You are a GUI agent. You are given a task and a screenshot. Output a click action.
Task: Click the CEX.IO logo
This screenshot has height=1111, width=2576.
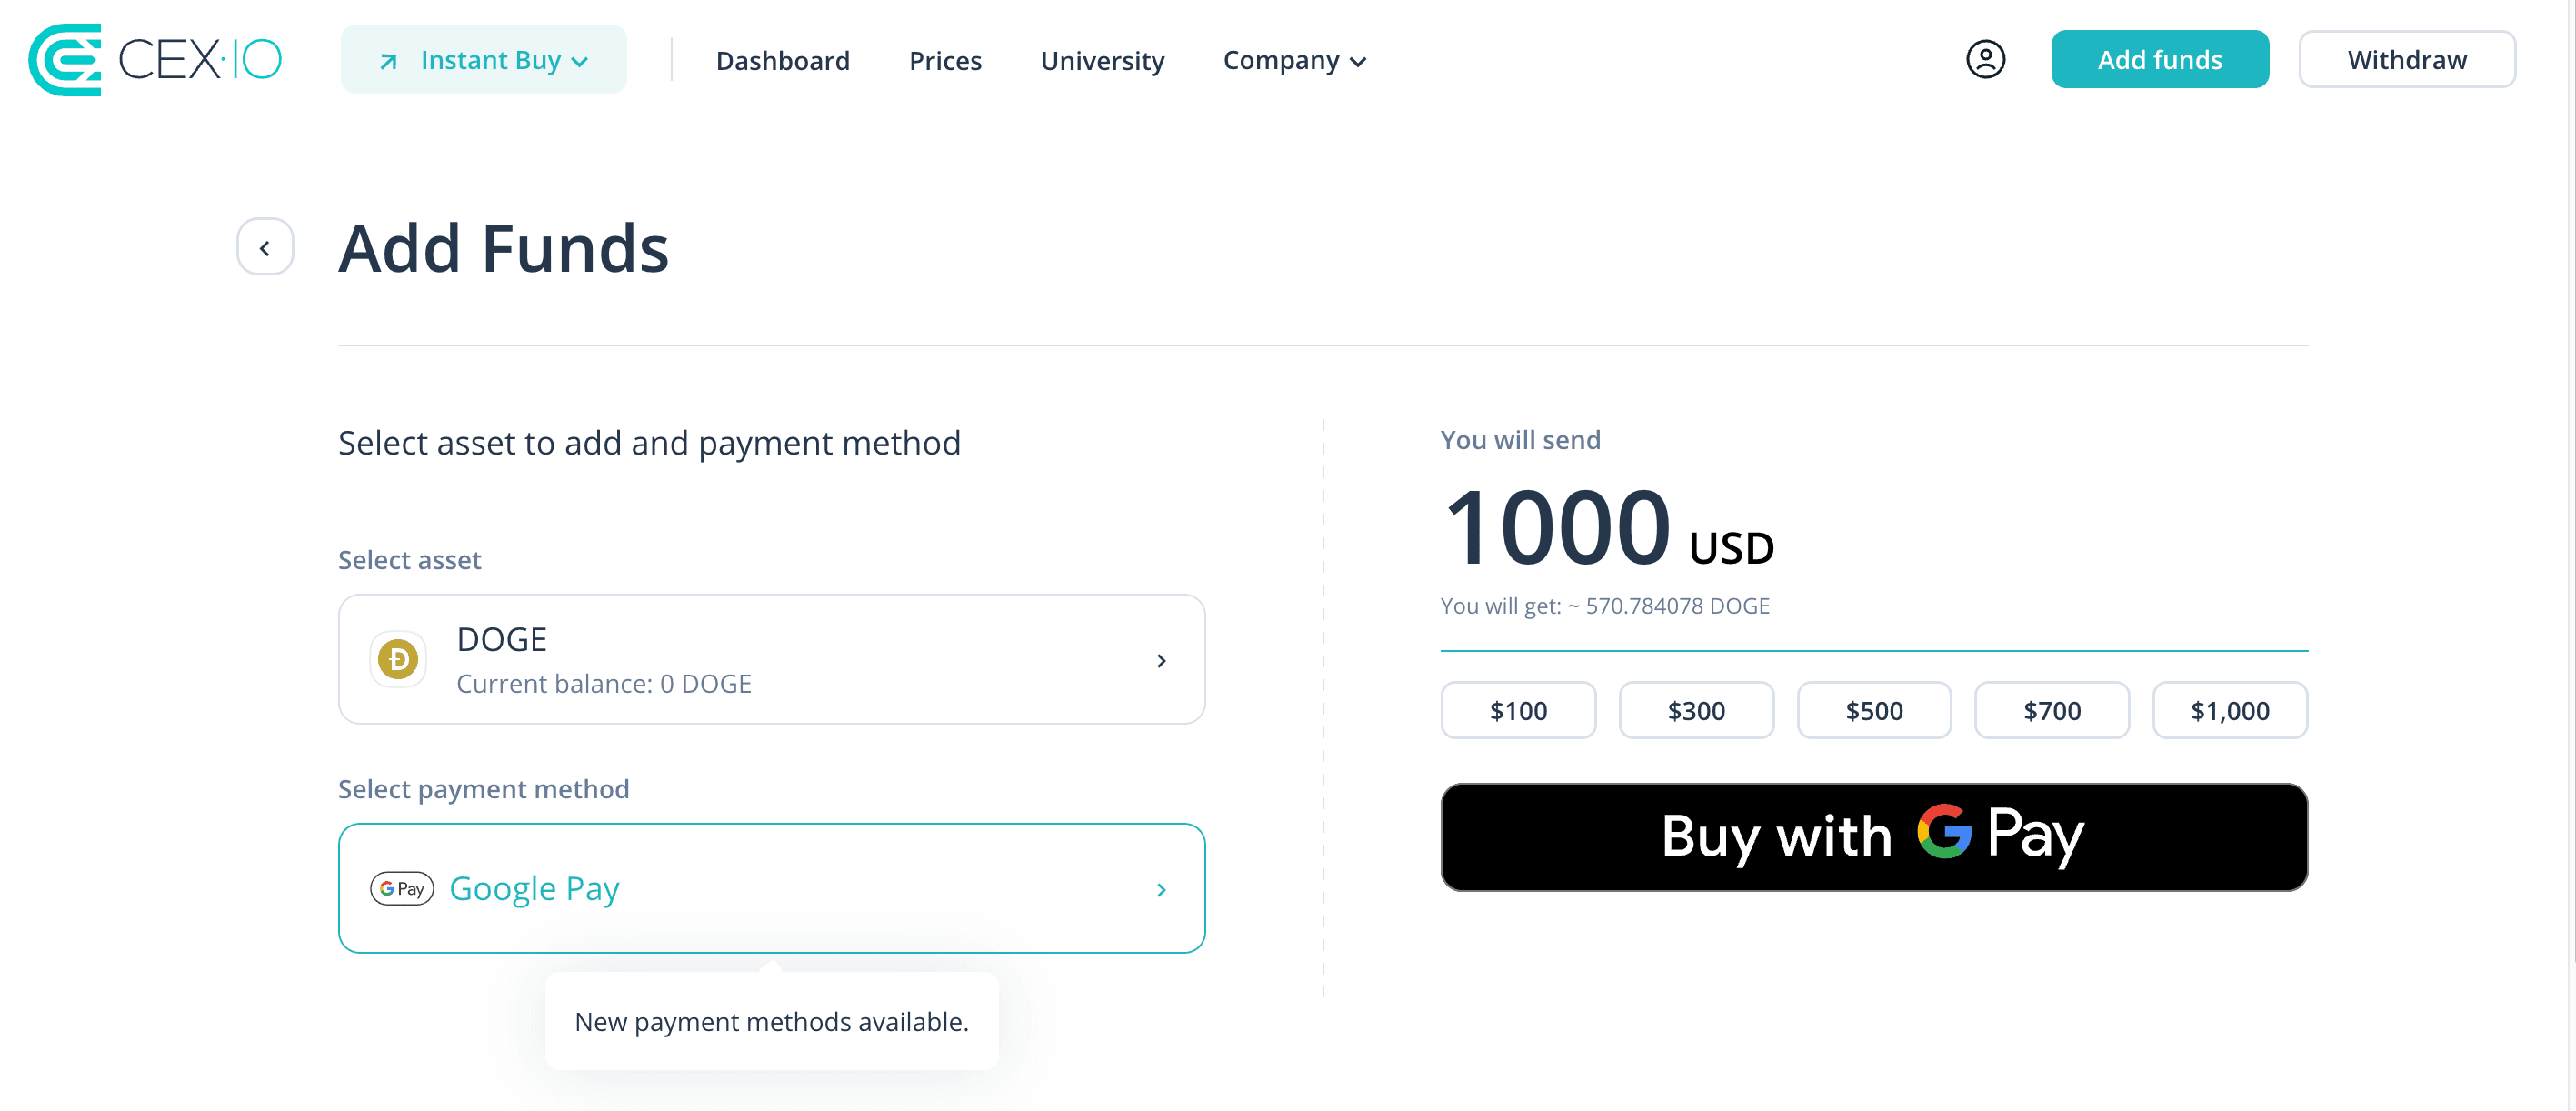tap(155, 60)
